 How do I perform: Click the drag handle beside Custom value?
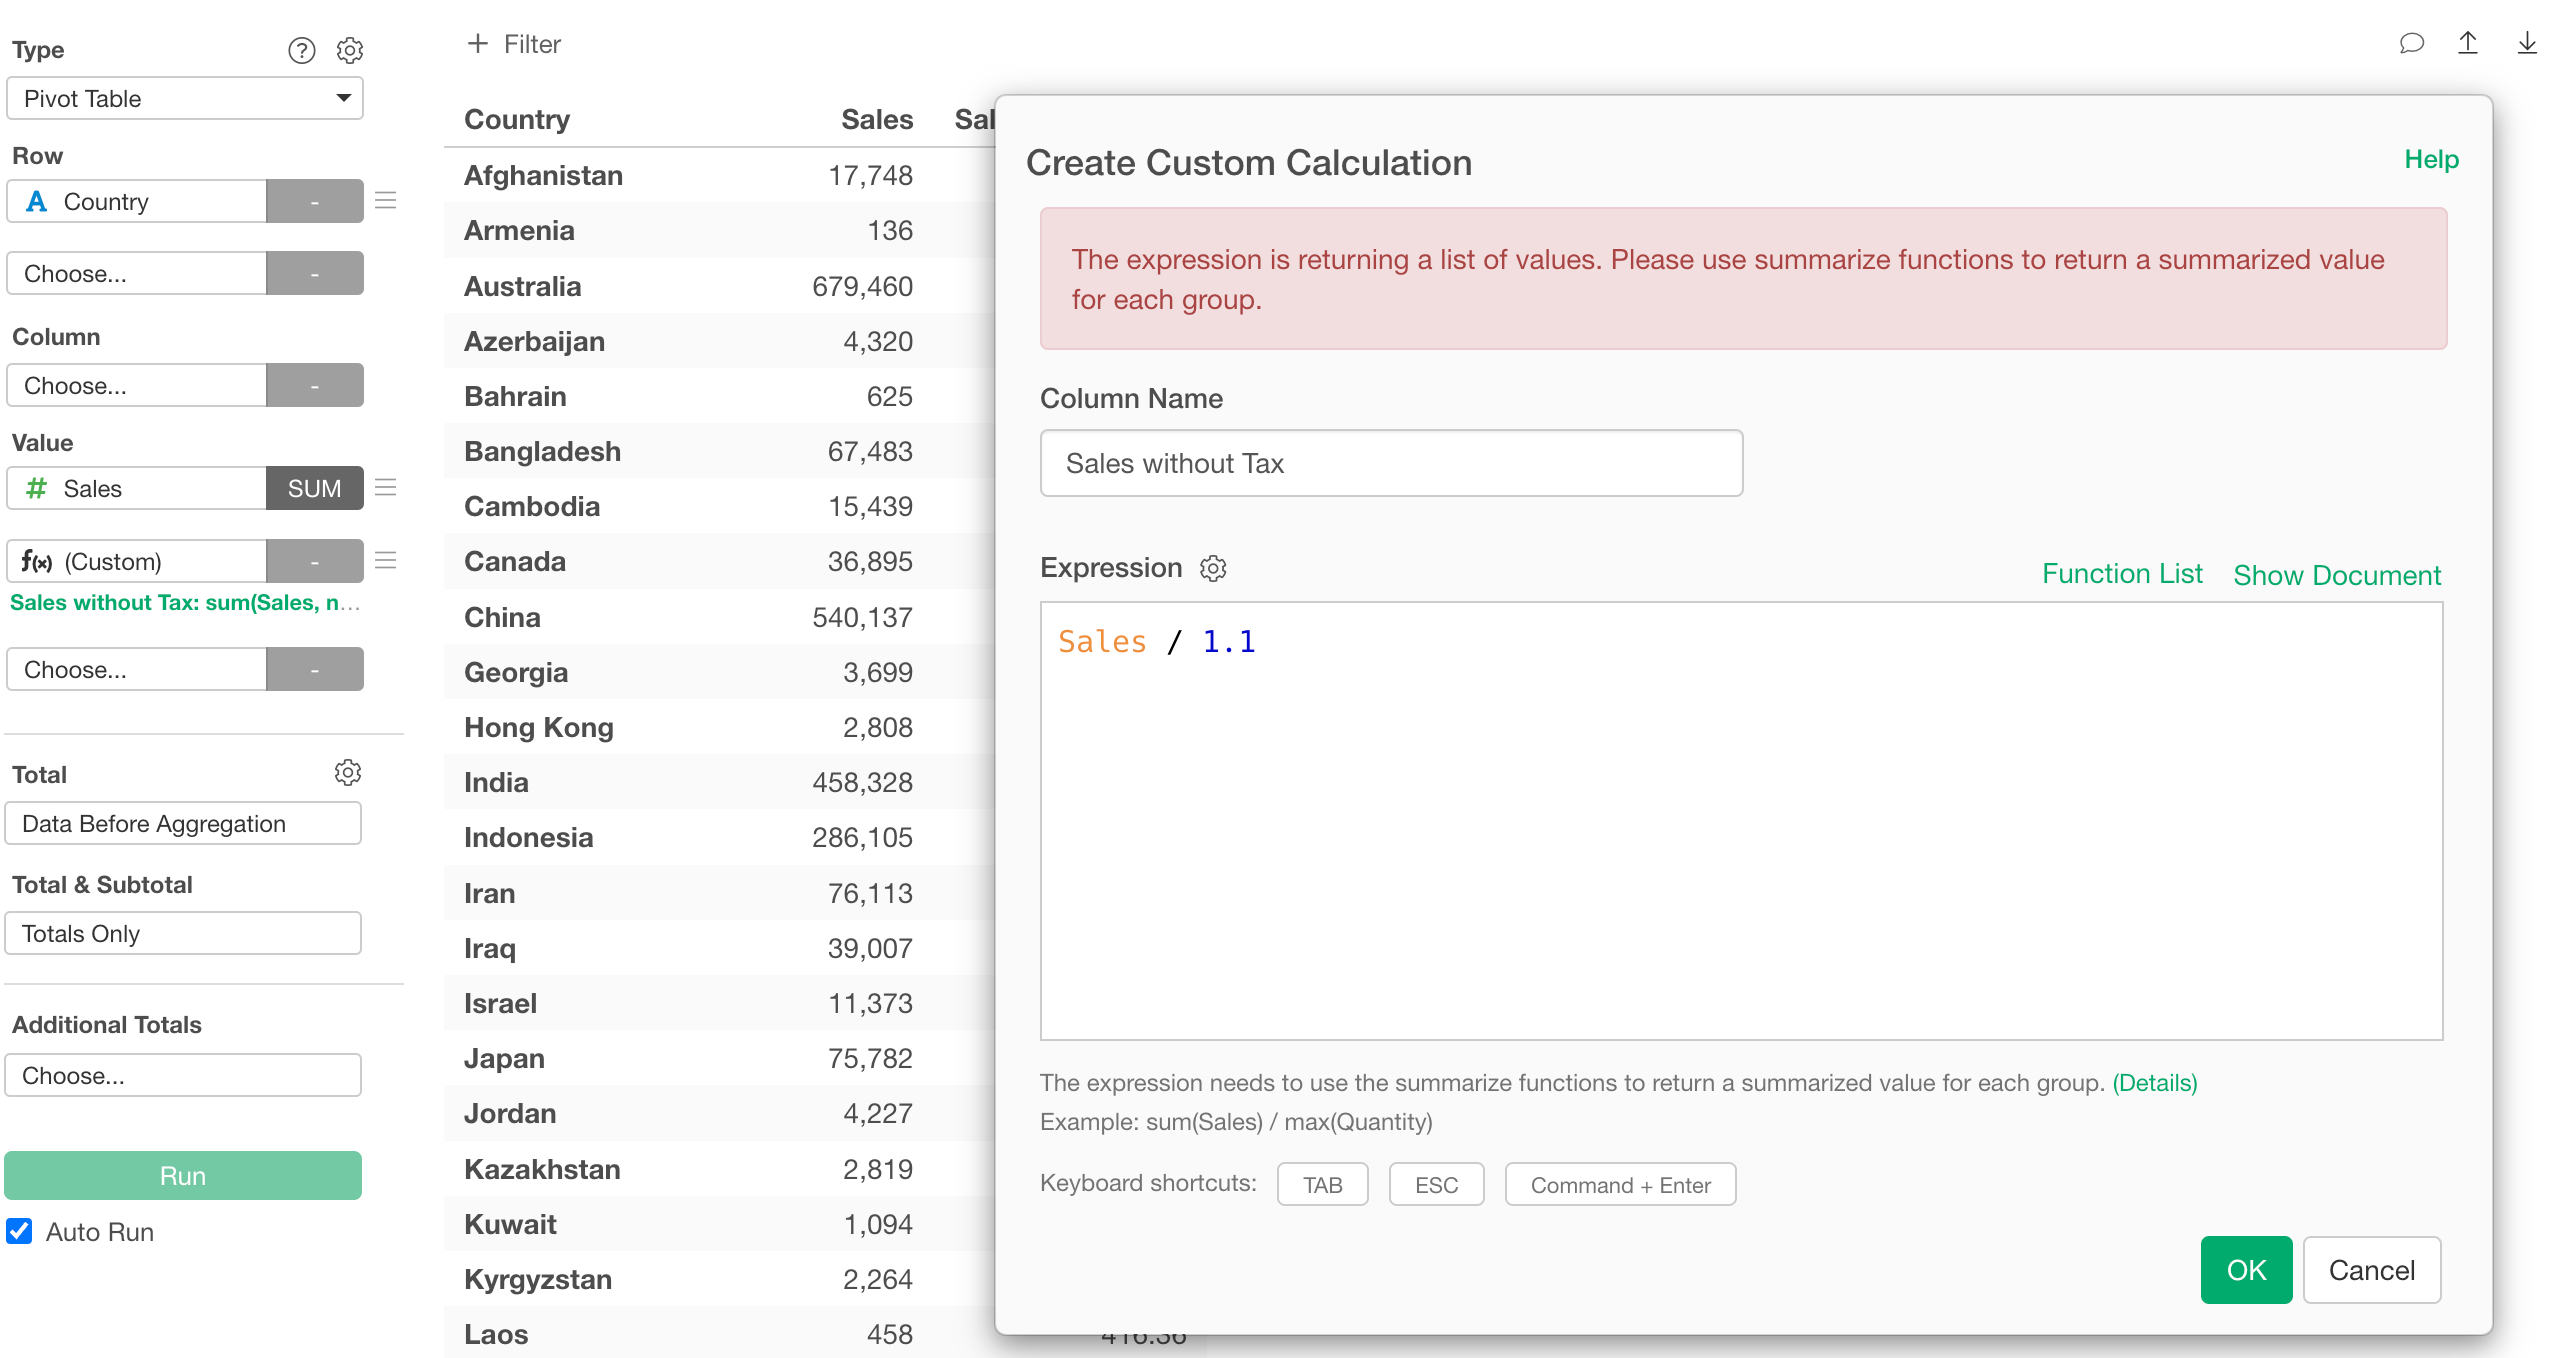(386, 561)
